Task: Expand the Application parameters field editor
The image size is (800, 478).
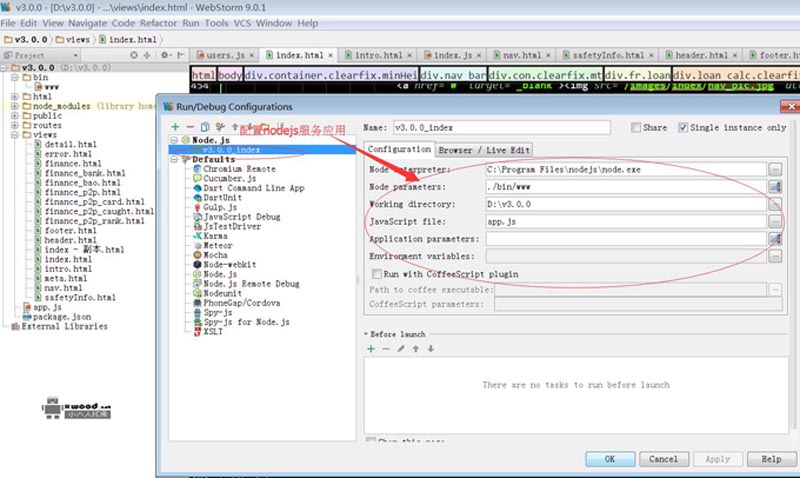Action: click(775, 239)
